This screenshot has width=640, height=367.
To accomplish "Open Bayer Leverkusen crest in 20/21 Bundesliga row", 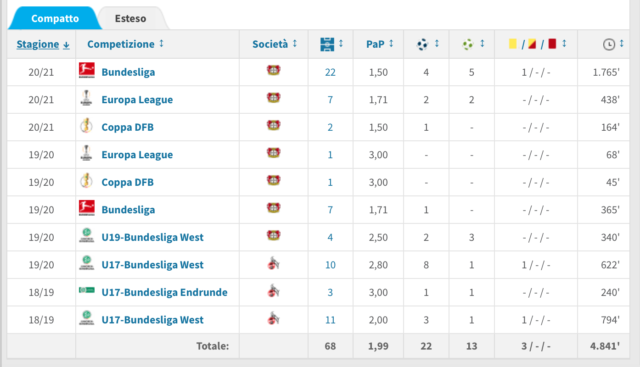I will (273, 71).
